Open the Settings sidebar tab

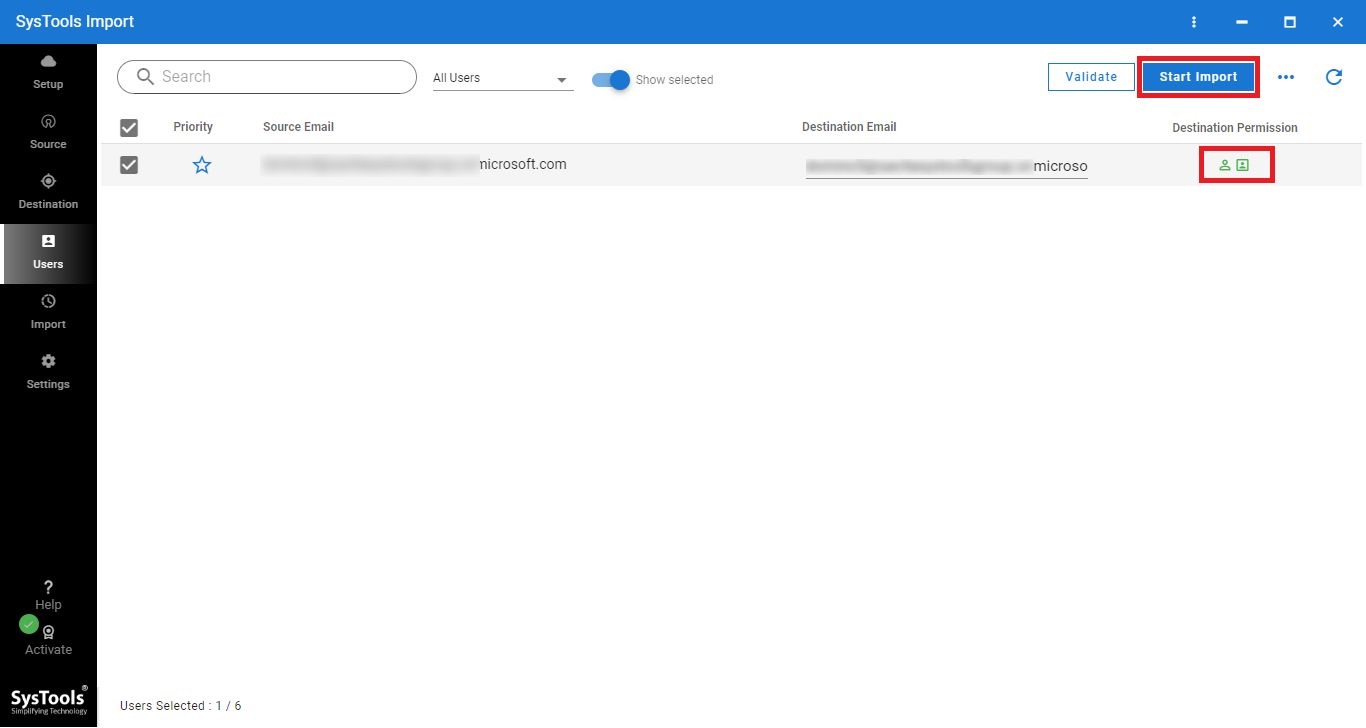point(48,372)
